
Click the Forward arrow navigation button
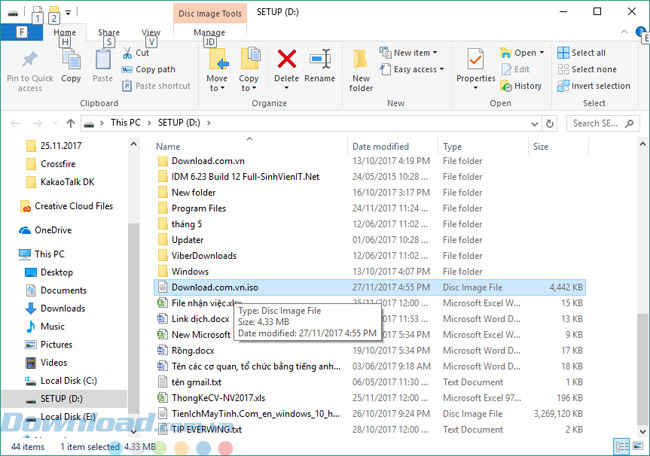(x=37, y=123)
